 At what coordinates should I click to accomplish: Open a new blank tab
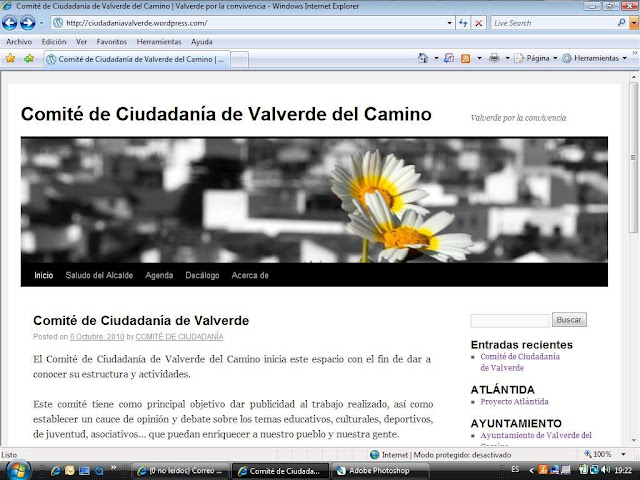[240, 60]
